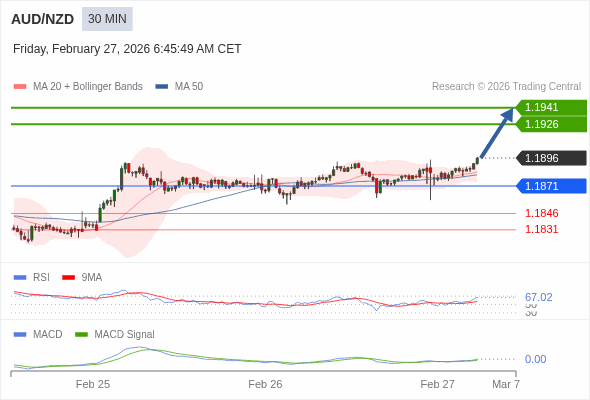Click the RSI blue legend swatch
This screenshot has height=400, width=590.
[x=20, y=278]
